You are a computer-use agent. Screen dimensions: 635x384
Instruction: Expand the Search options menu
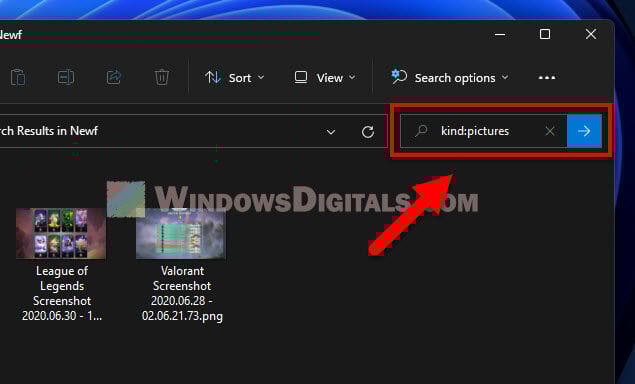point(450,77)
